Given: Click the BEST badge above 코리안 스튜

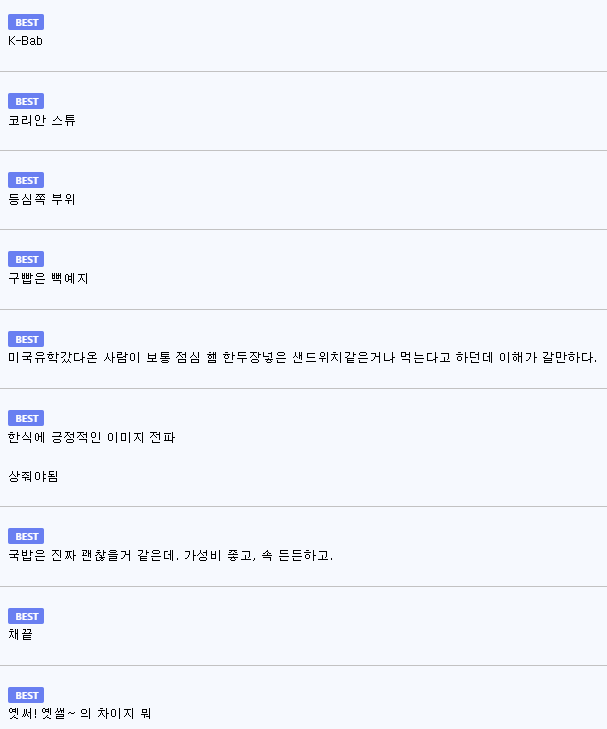Looking at the screenshot, I should [26, 101].
